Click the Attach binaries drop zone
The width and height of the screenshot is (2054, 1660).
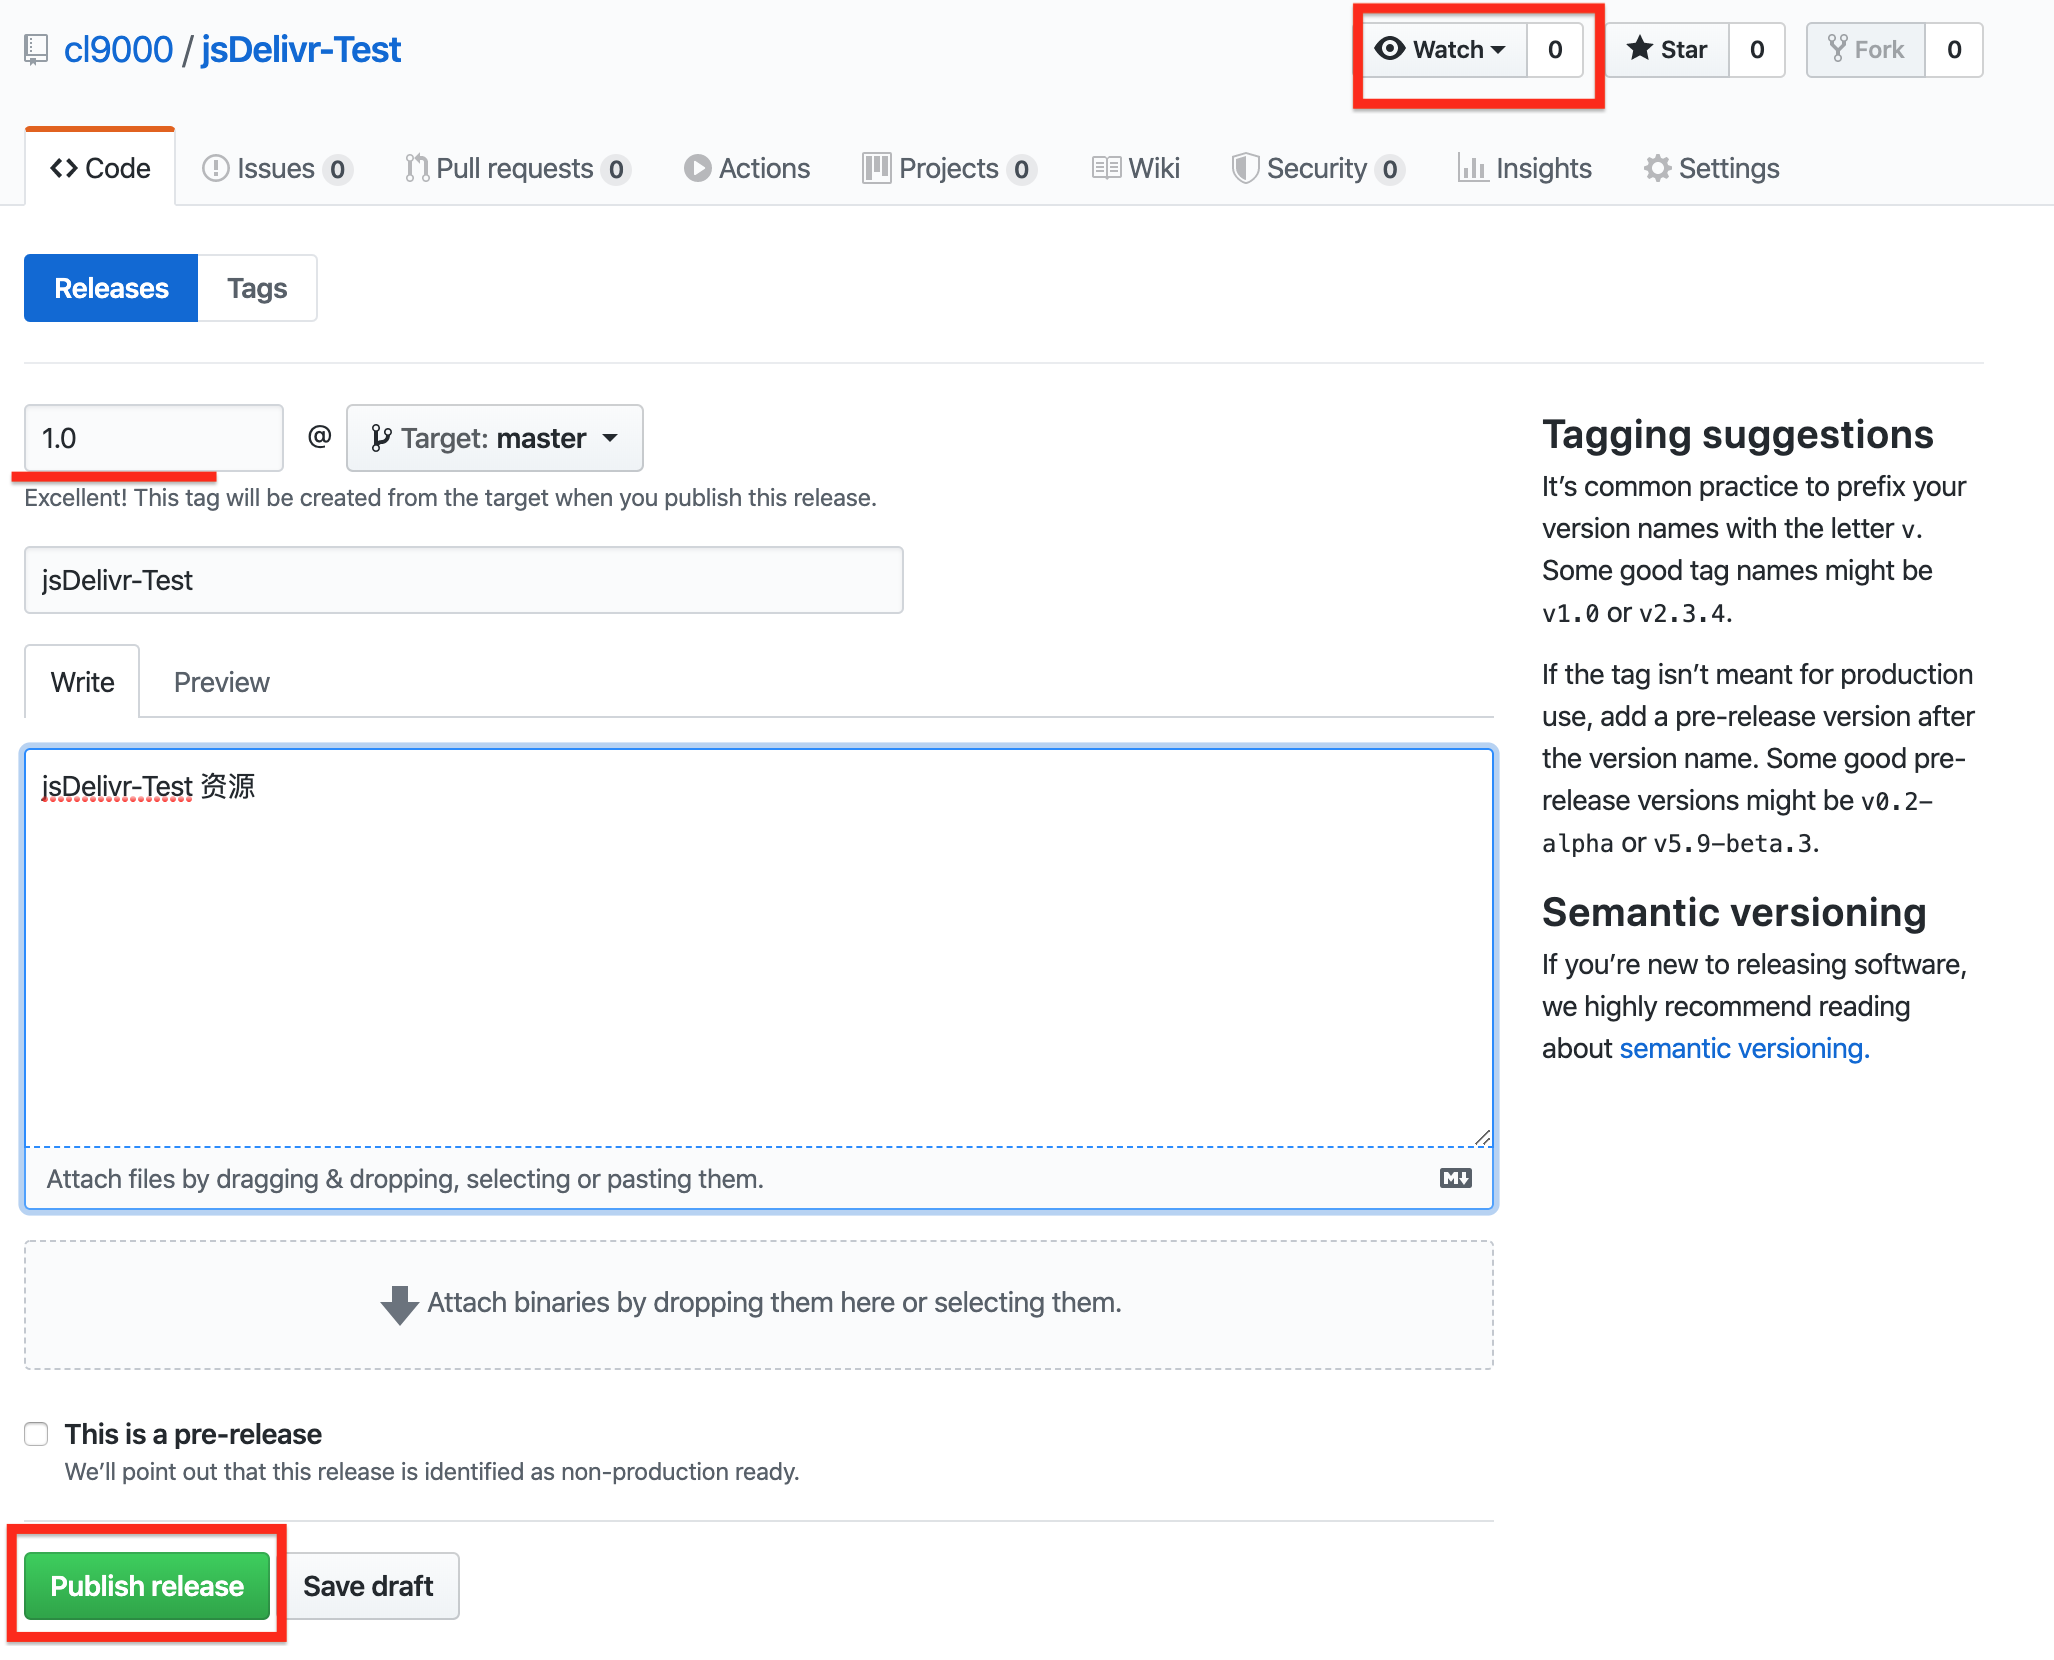(759, 1305)
